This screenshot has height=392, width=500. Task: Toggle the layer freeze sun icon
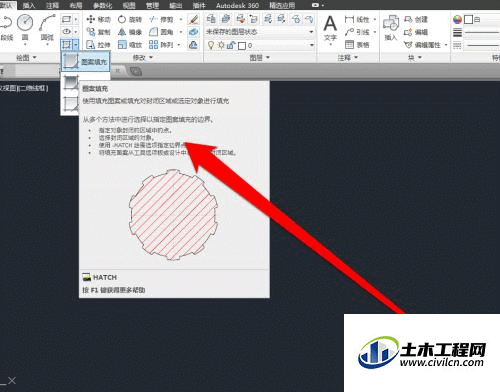221,45
